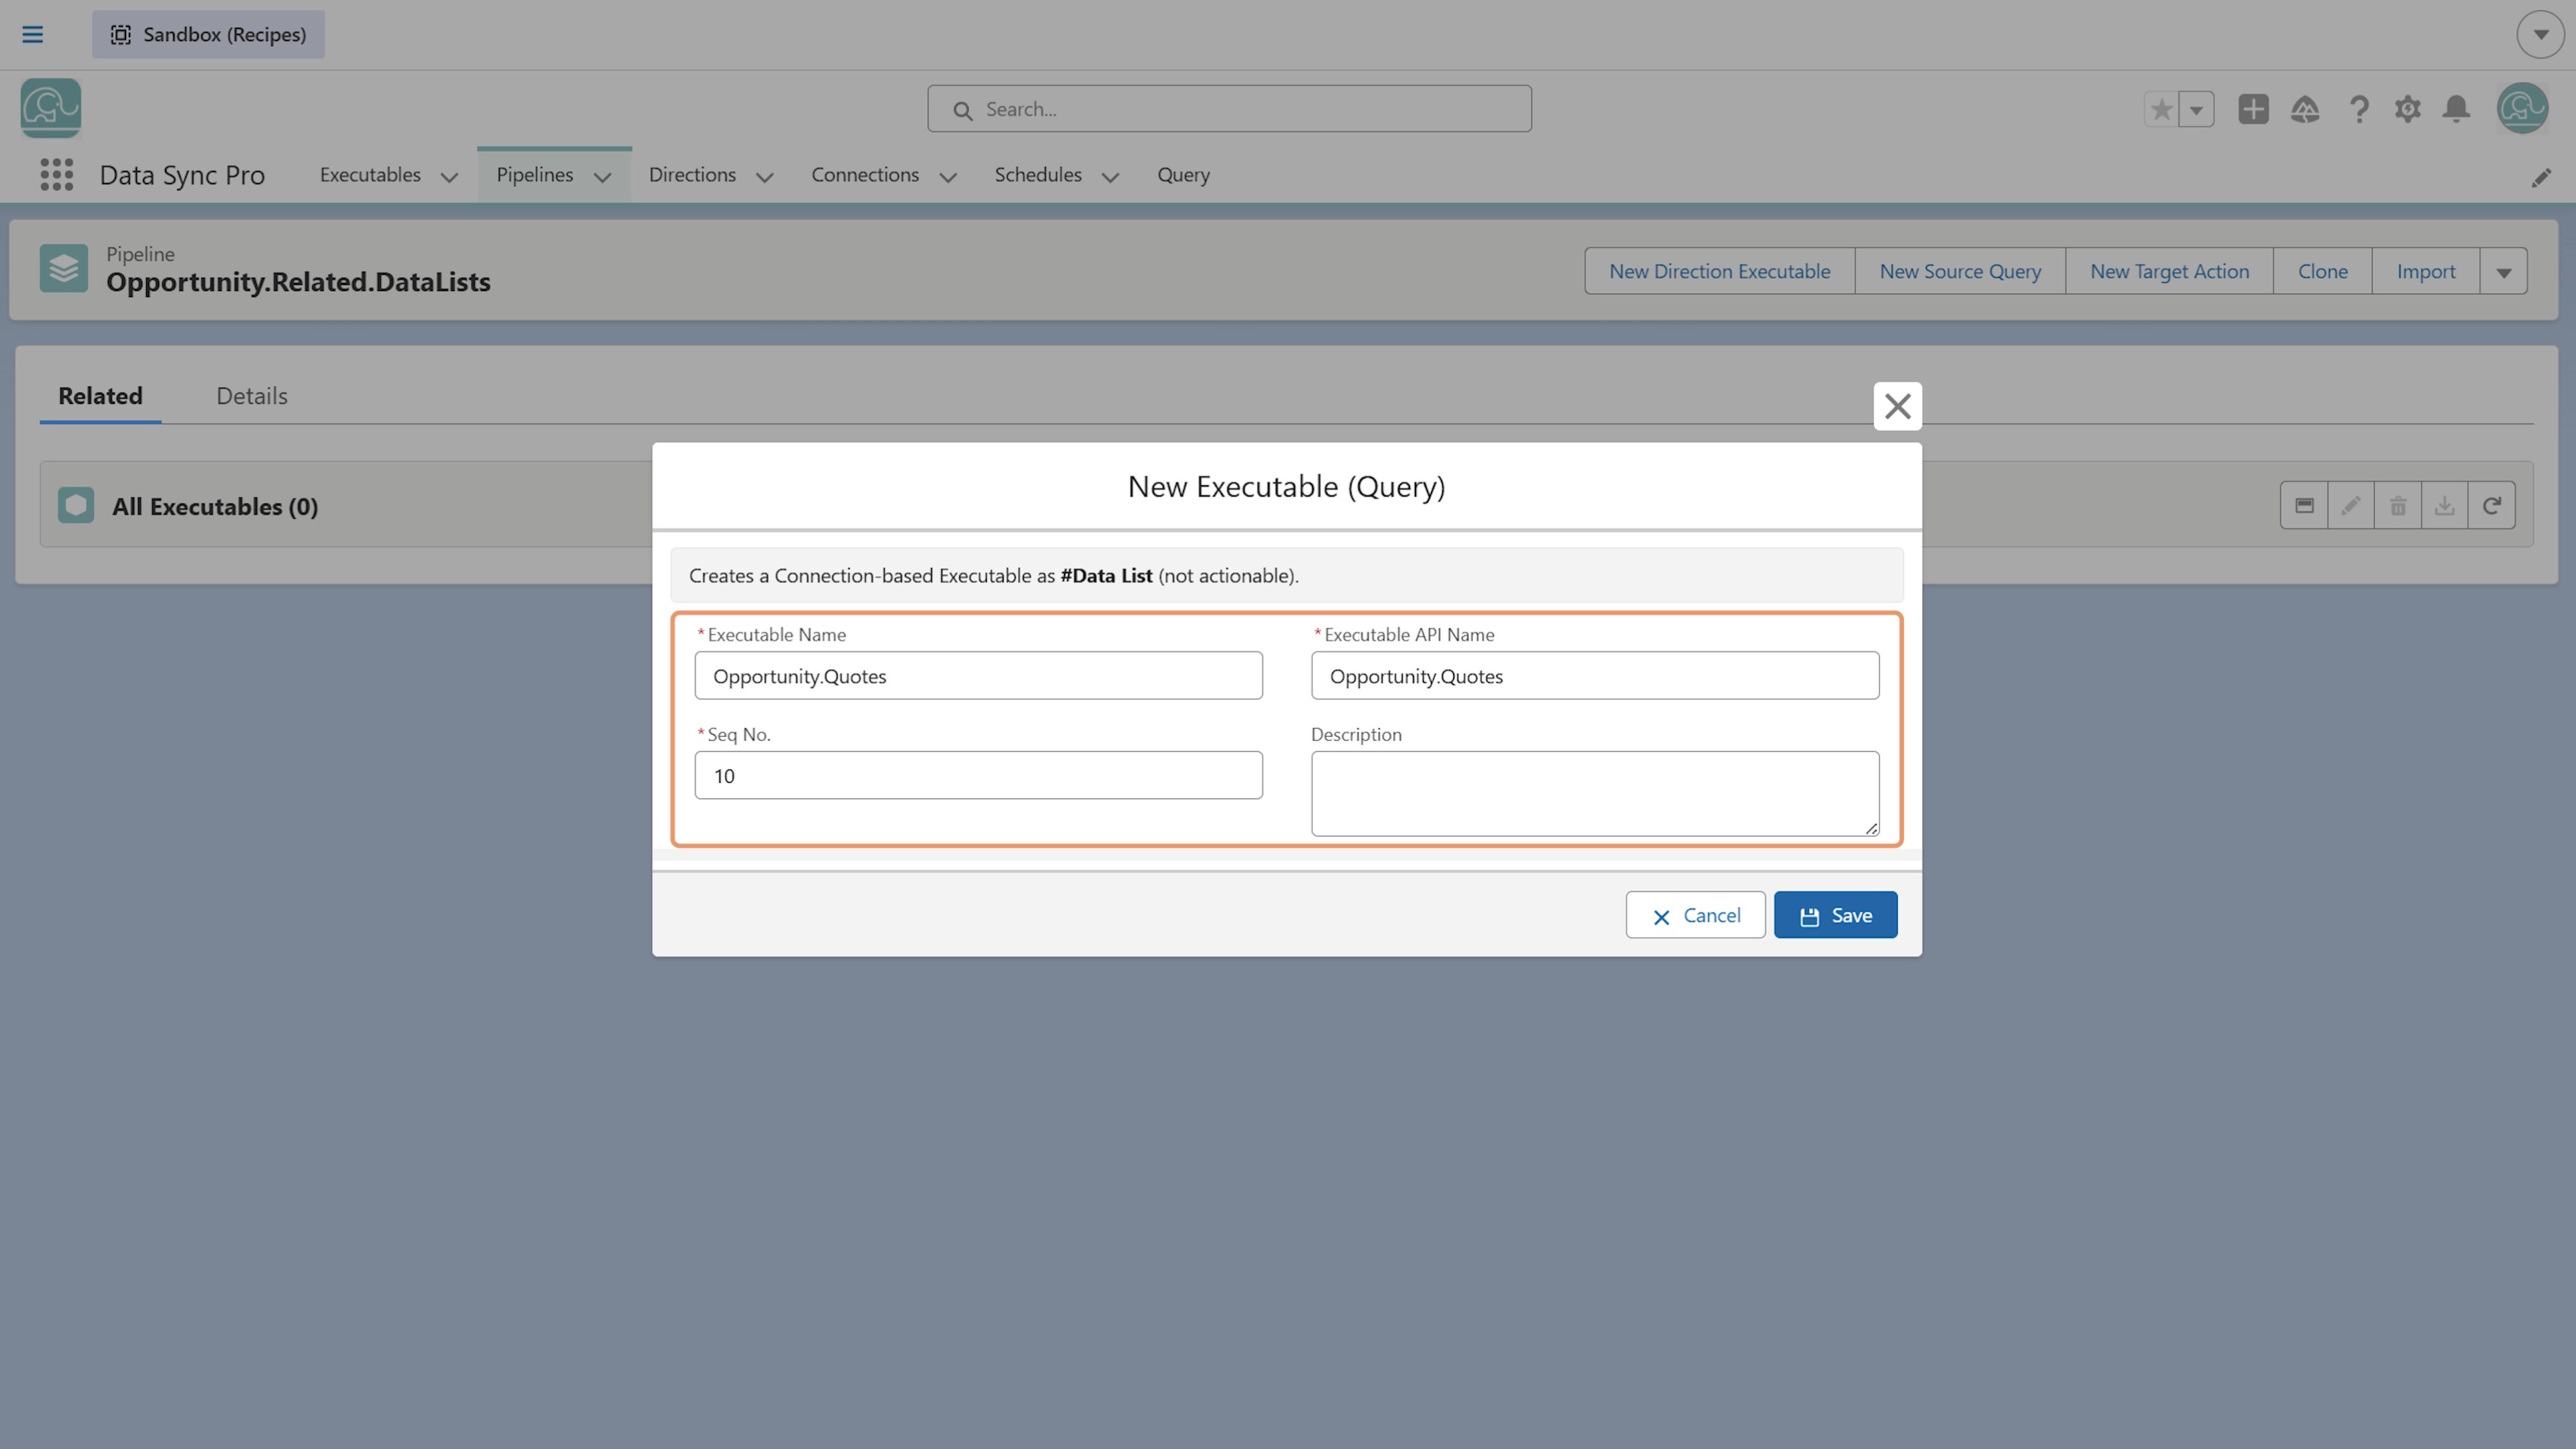
Task: Click the download icon in Executables toolbar
Action: [2445, 505]
